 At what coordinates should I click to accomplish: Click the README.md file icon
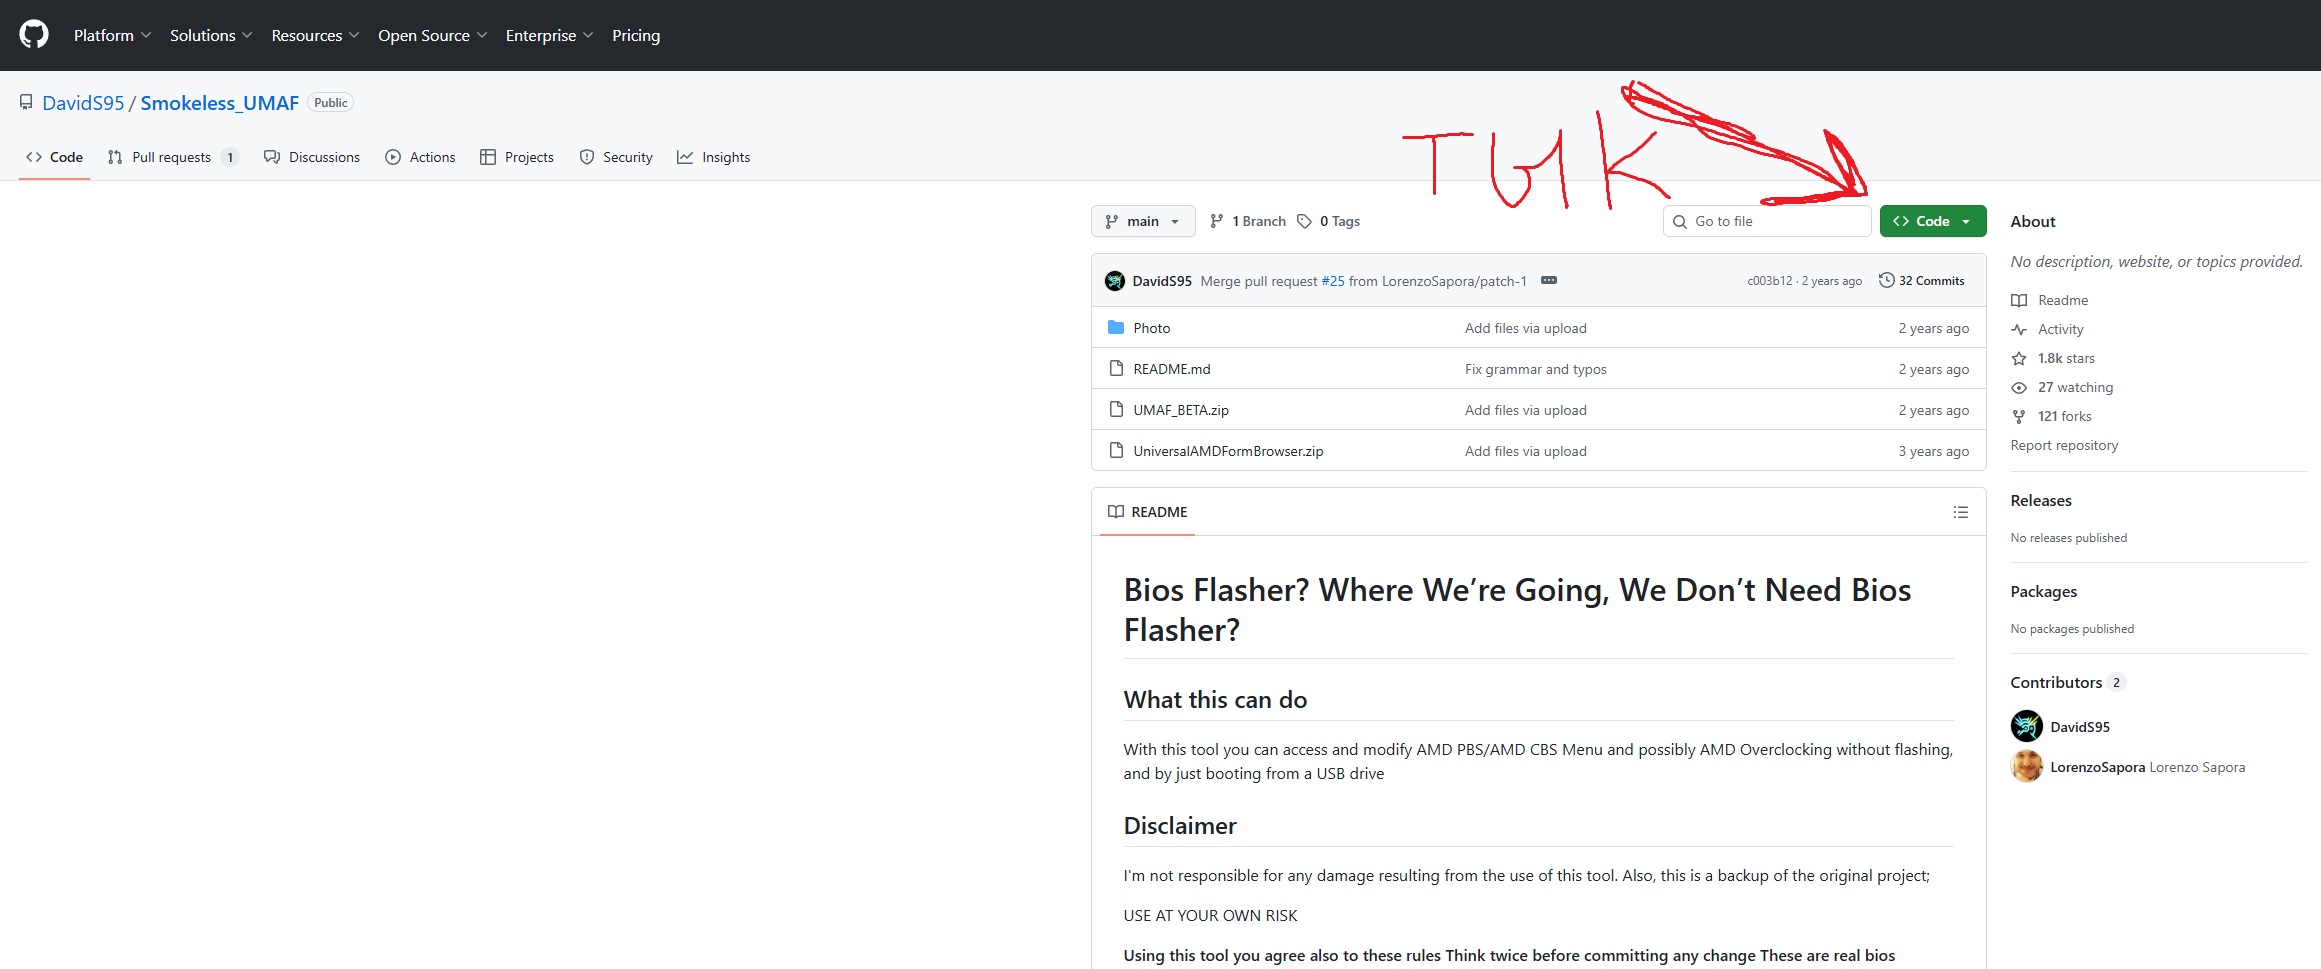(1116, 368)
